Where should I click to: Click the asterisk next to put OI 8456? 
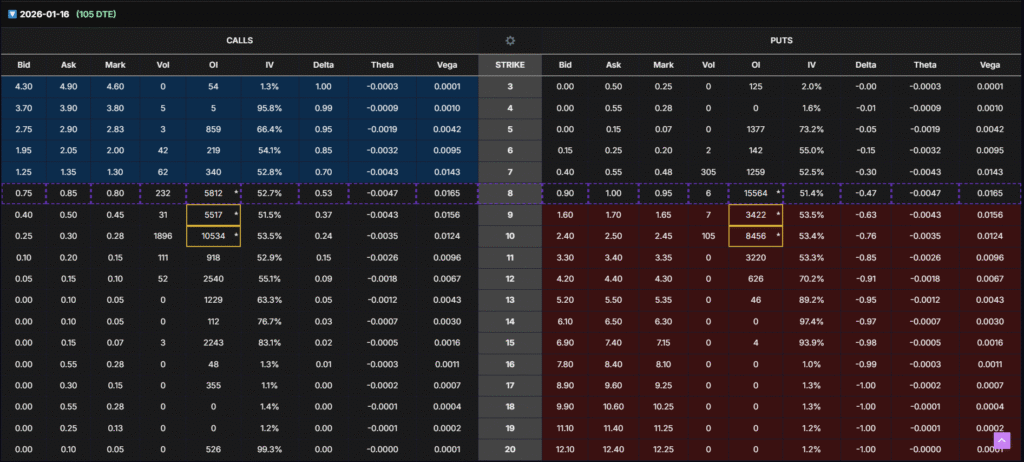(777, 236)
